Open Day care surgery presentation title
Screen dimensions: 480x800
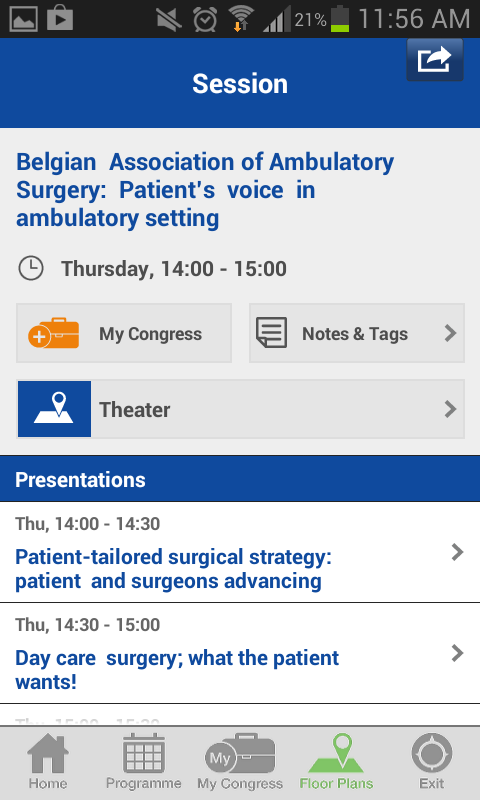[177, 670]
